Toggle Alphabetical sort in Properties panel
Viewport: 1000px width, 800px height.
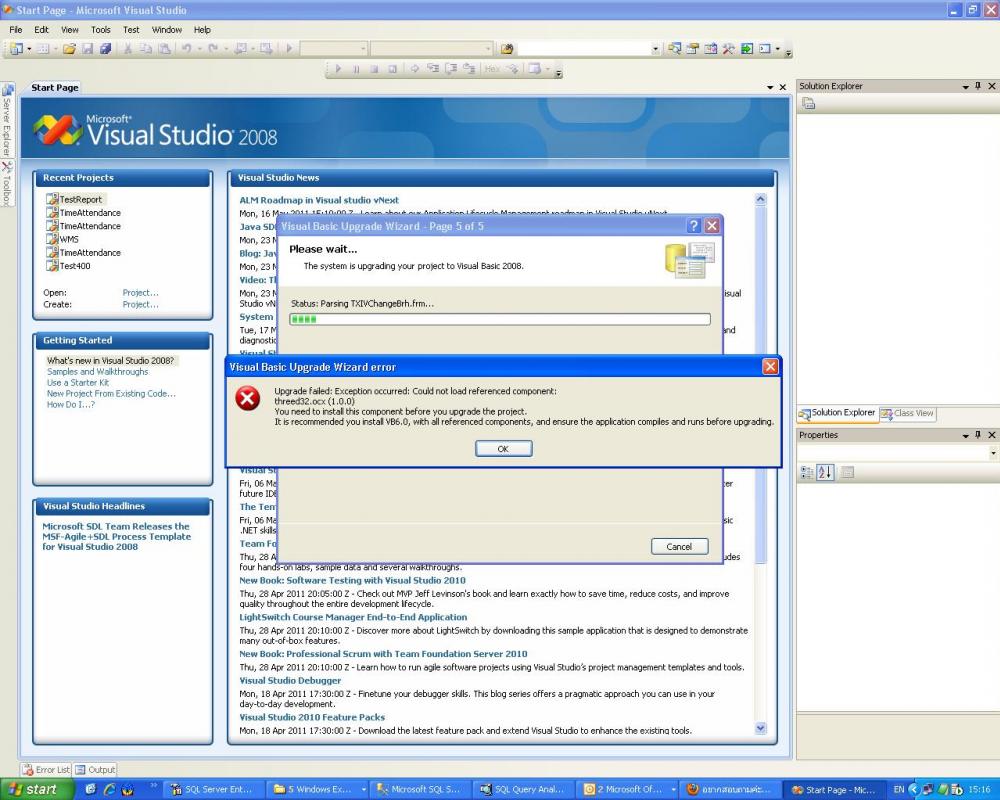point(825,473)
